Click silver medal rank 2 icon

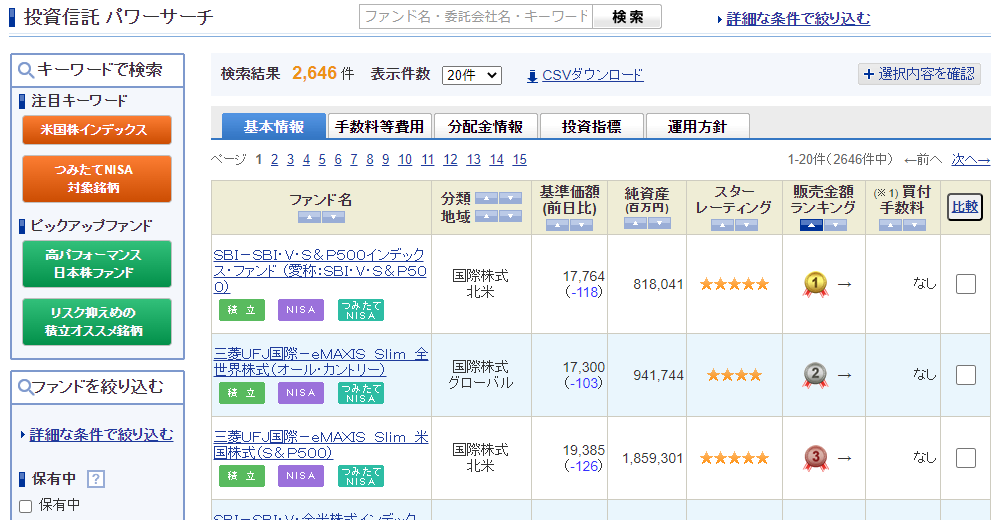815,375
